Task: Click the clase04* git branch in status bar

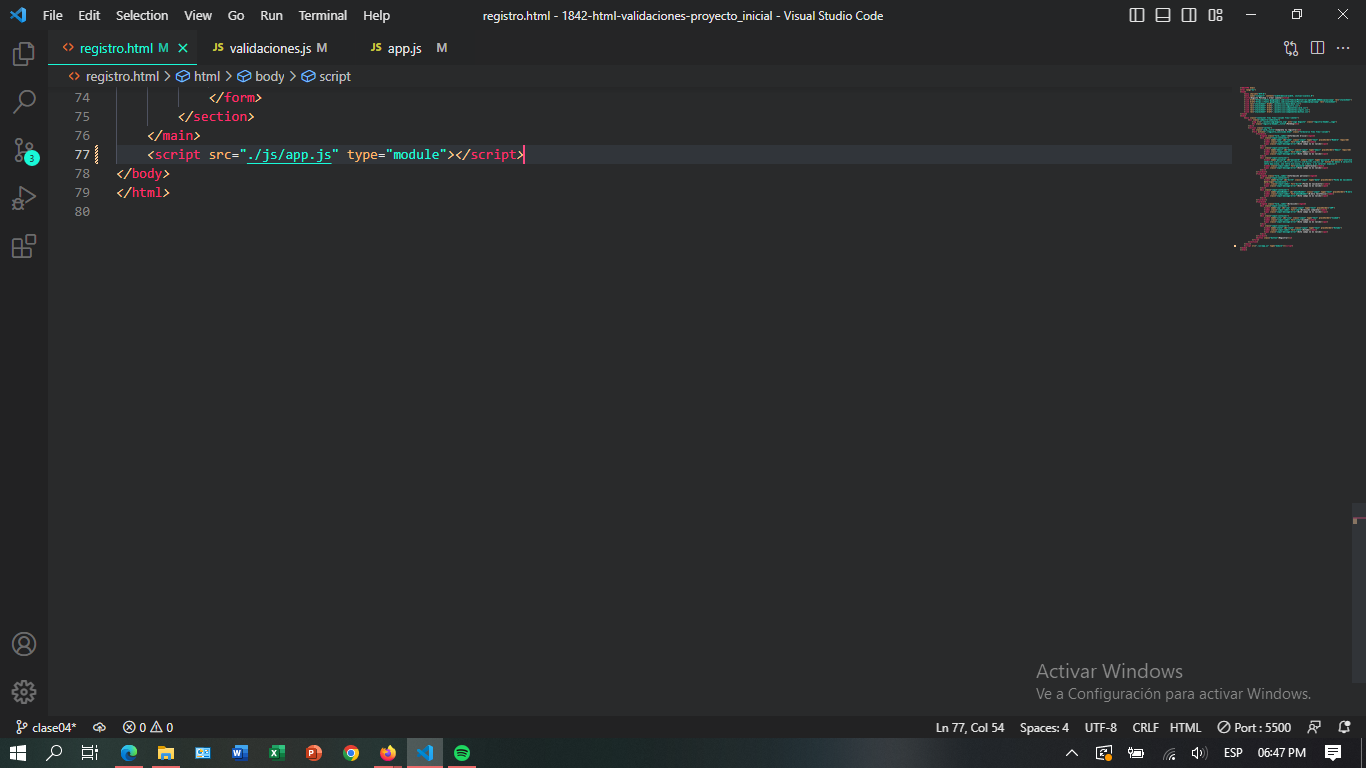Action: pos(46,727)
